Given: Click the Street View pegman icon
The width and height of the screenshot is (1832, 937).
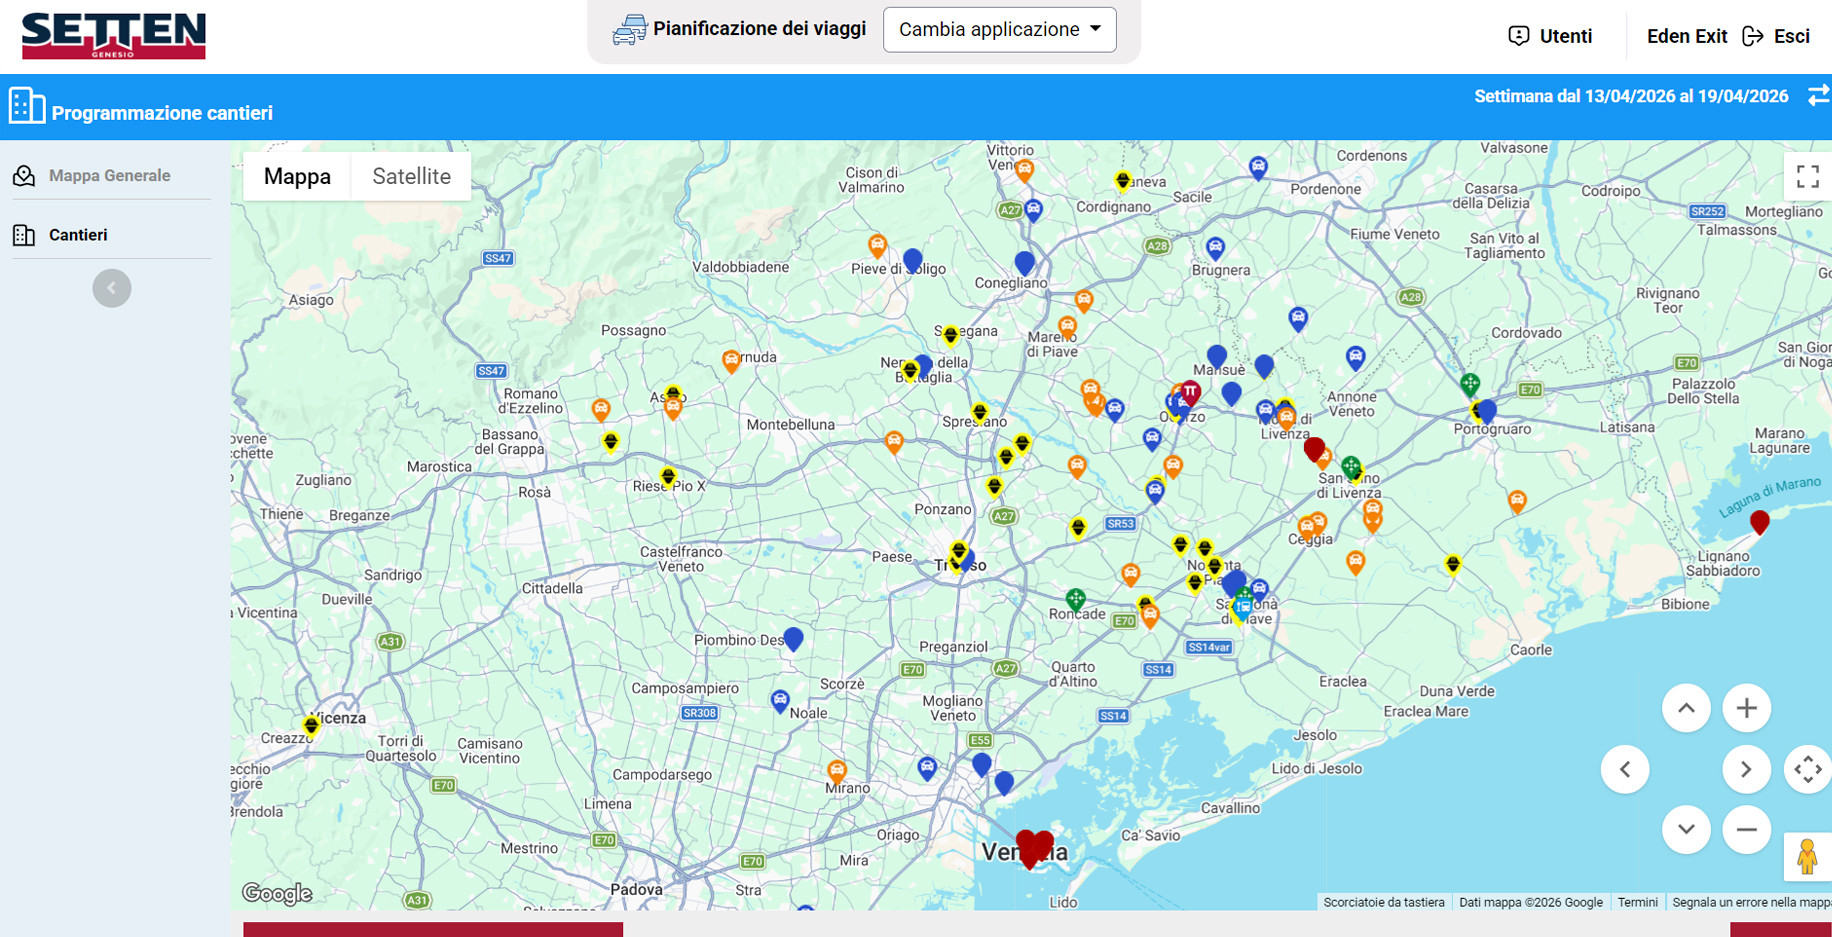Looking at the screenshot, I should coord(1806,857).
